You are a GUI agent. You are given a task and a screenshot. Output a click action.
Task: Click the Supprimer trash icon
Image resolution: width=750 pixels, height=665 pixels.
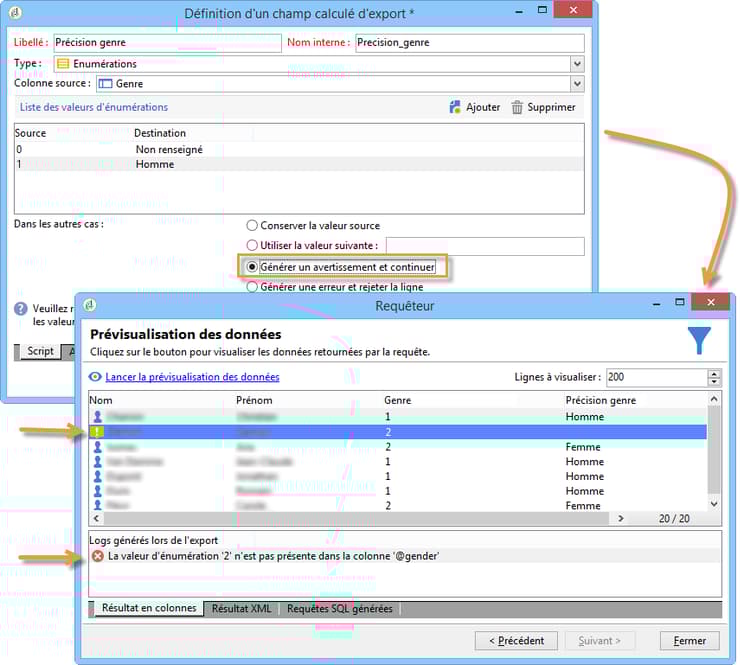click(x=517, y=107)
